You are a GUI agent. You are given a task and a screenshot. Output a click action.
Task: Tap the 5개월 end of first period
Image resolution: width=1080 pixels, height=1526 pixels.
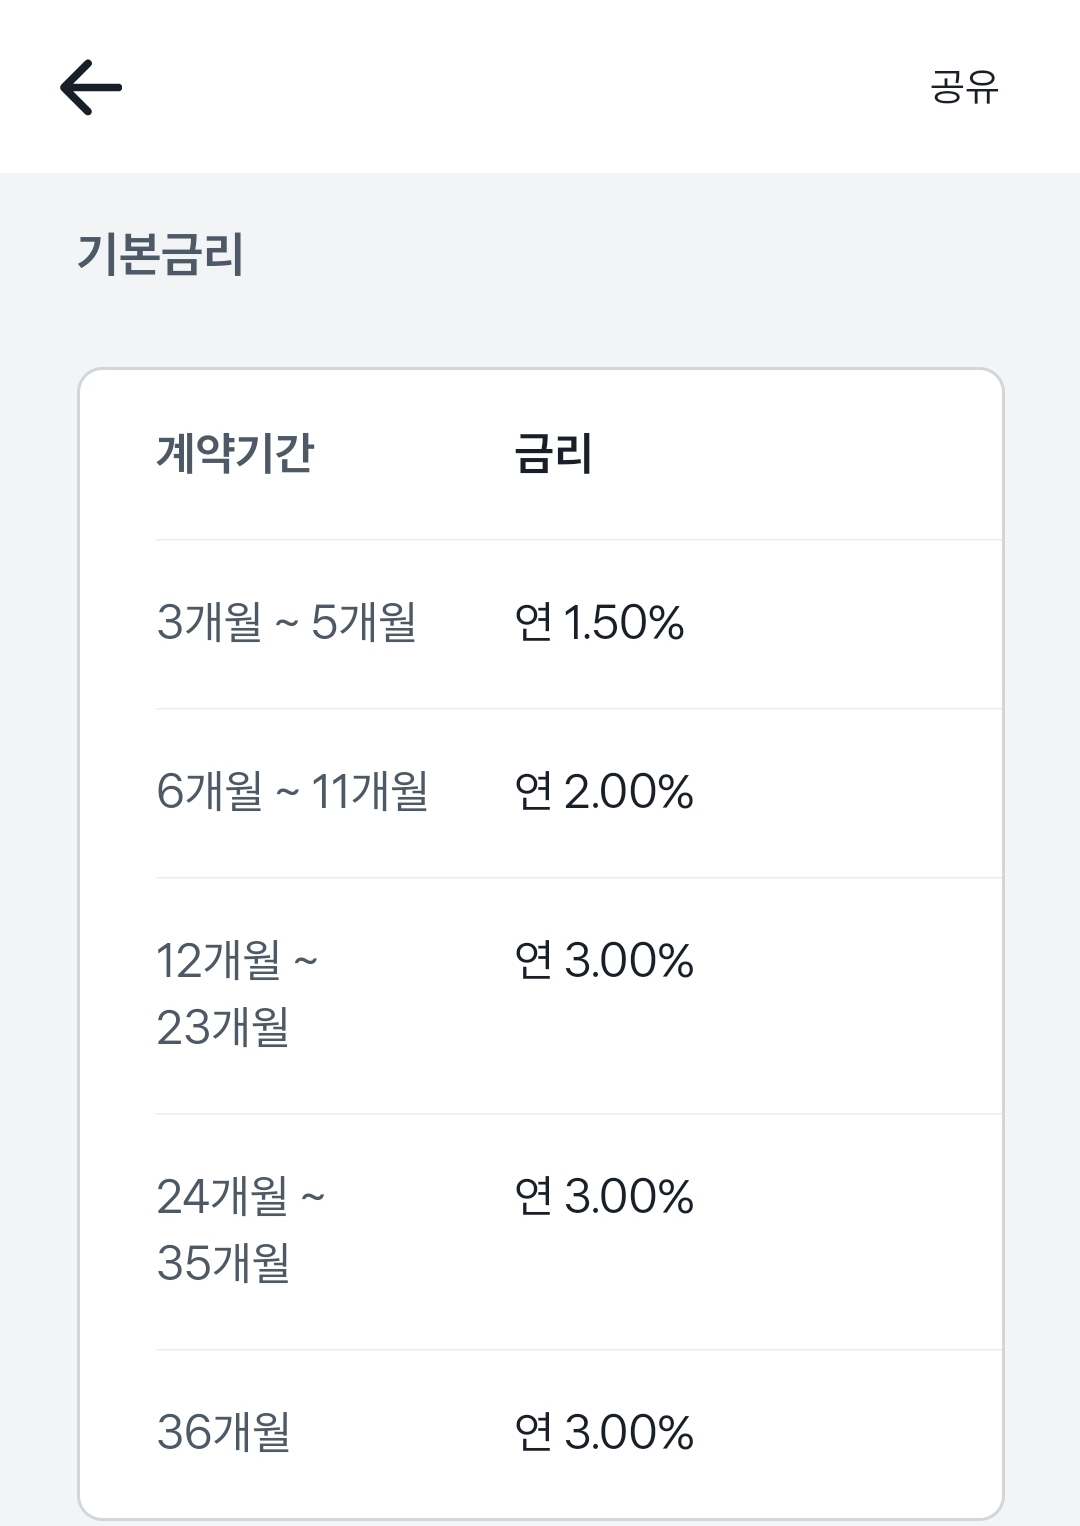coord(364,622)
